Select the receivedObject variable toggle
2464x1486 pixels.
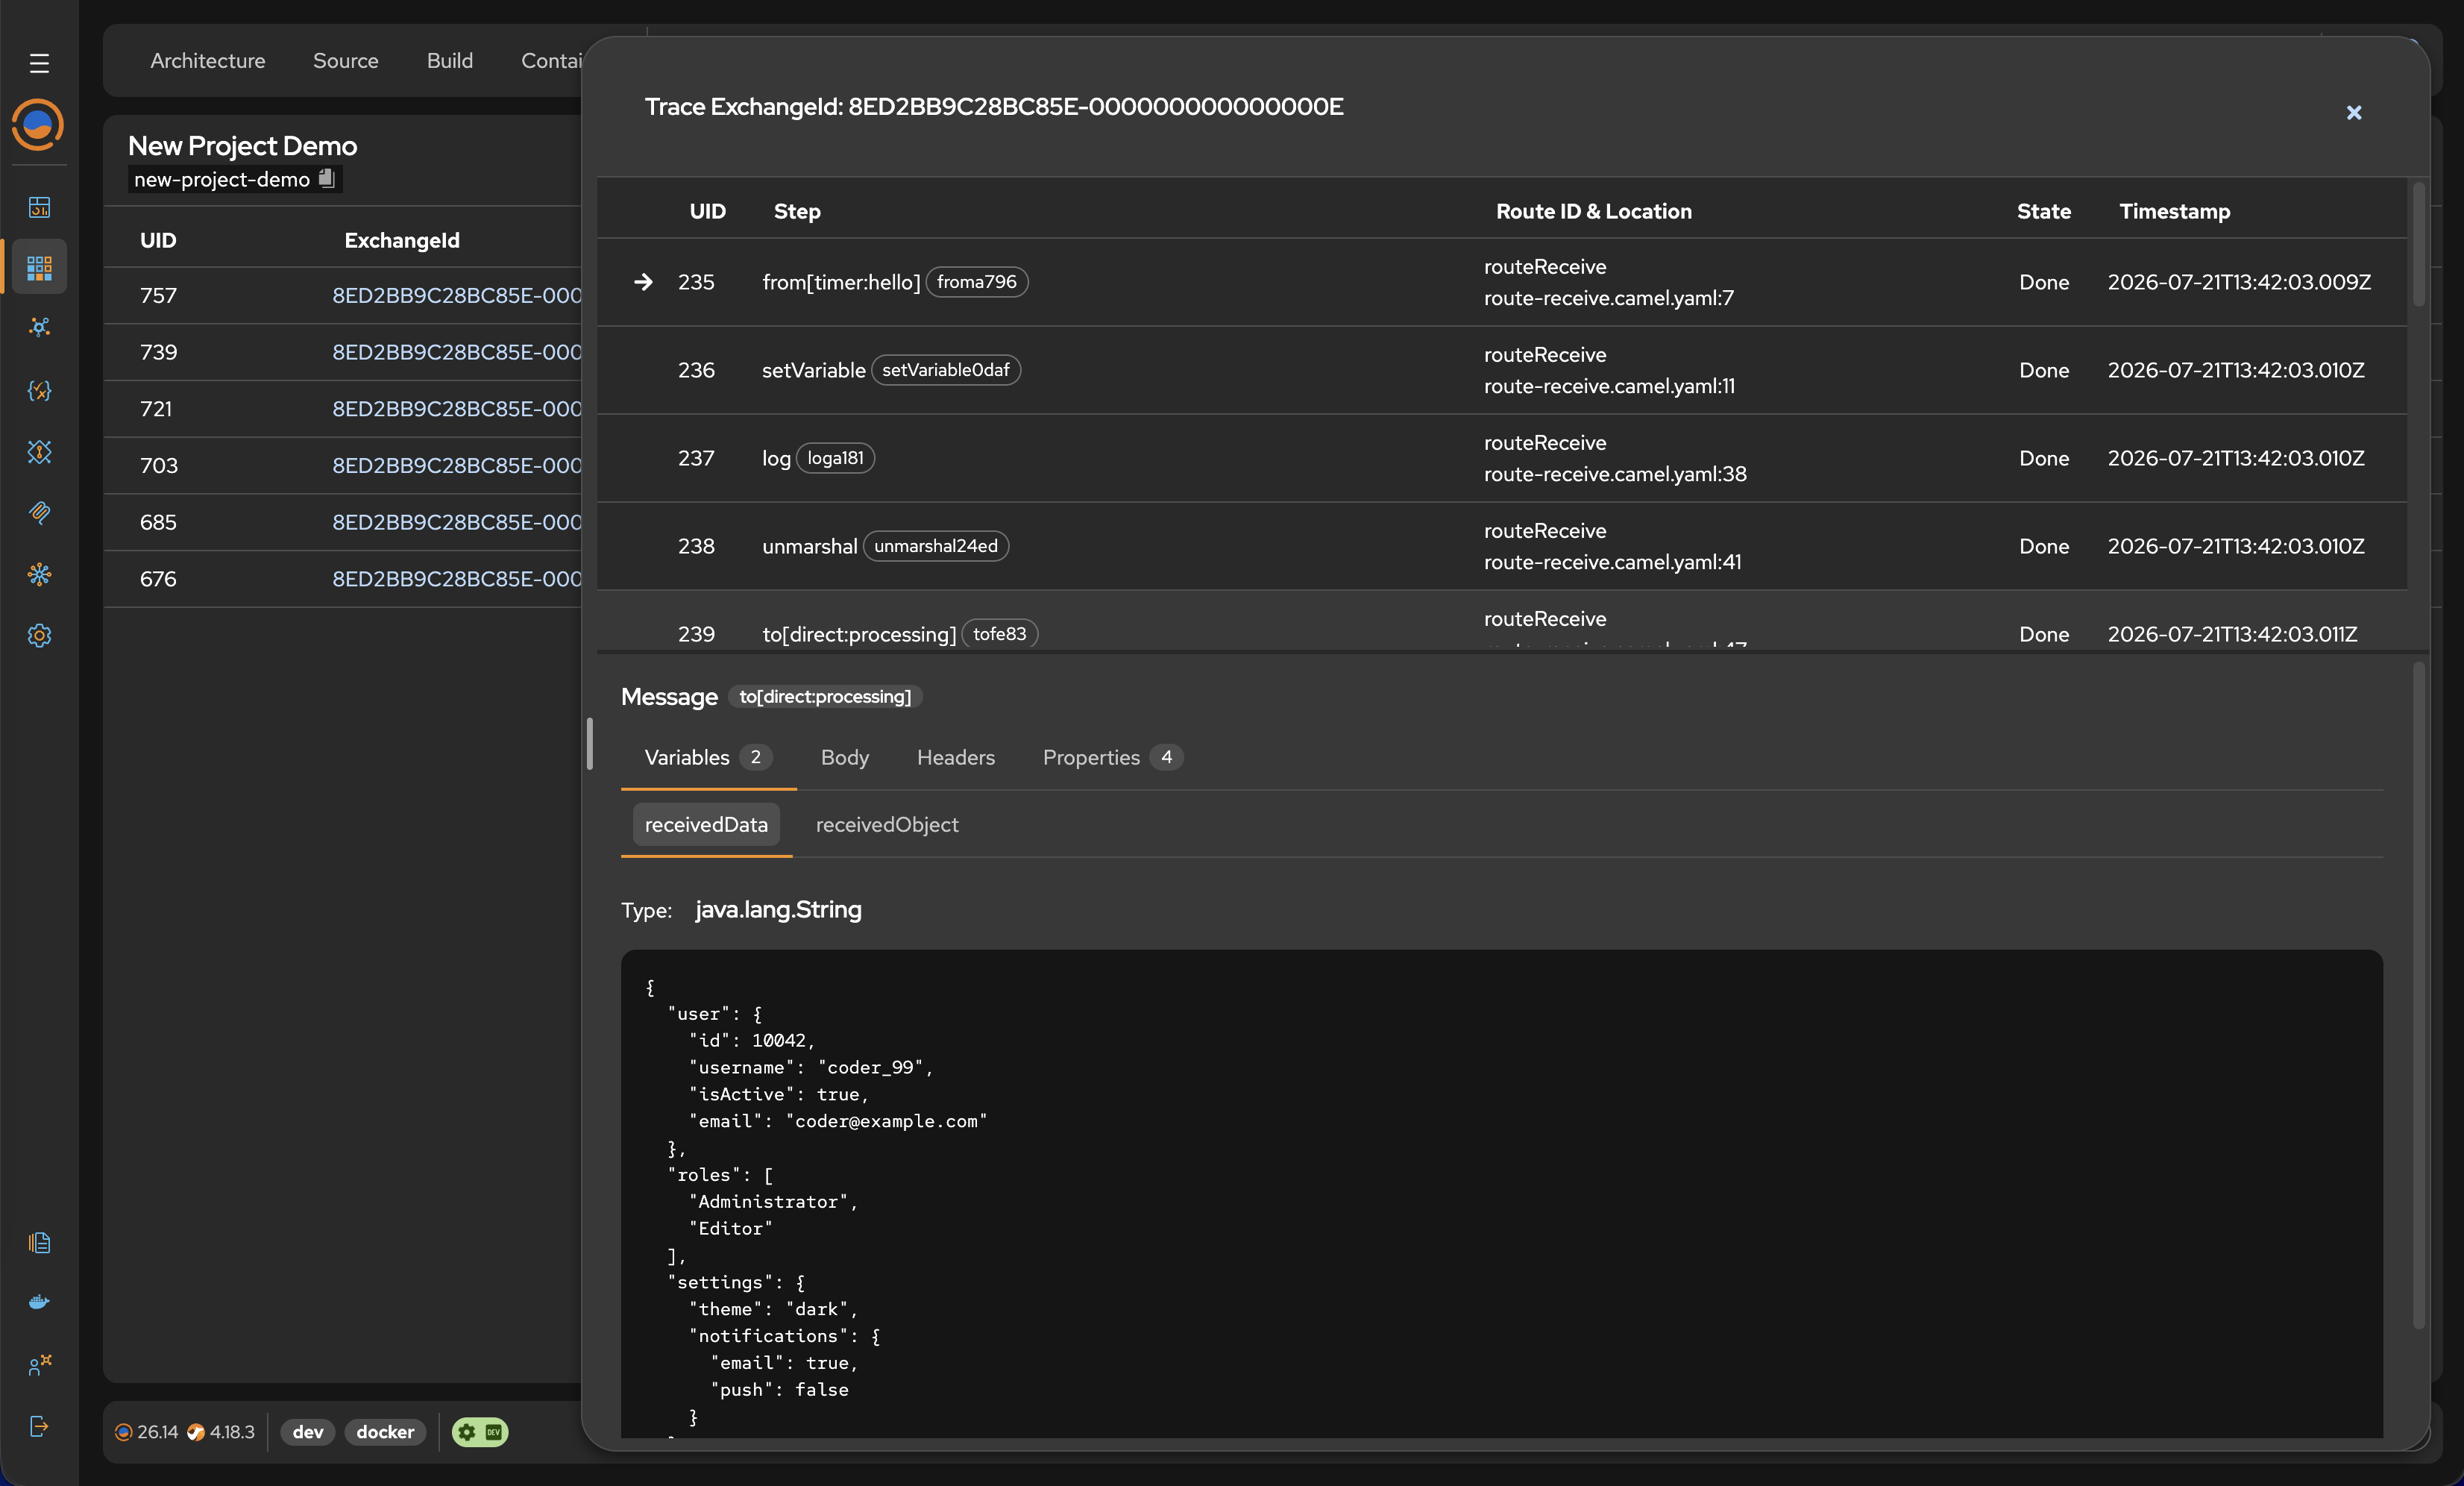click(887, 824)
